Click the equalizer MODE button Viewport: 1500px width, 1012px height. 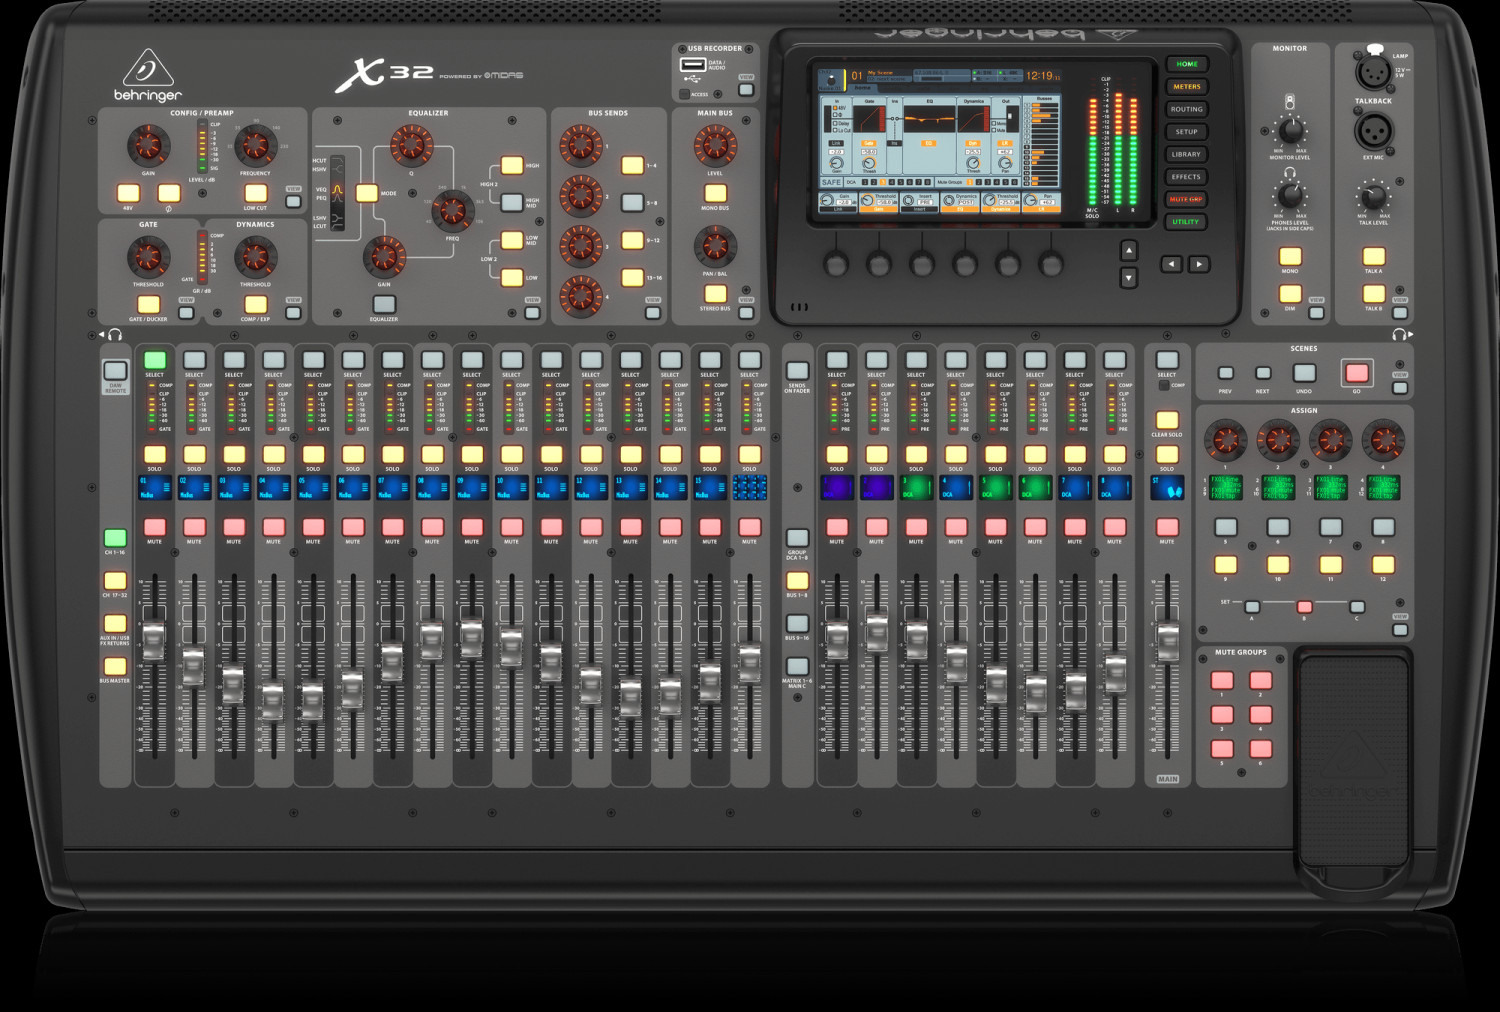click(367, 193)
